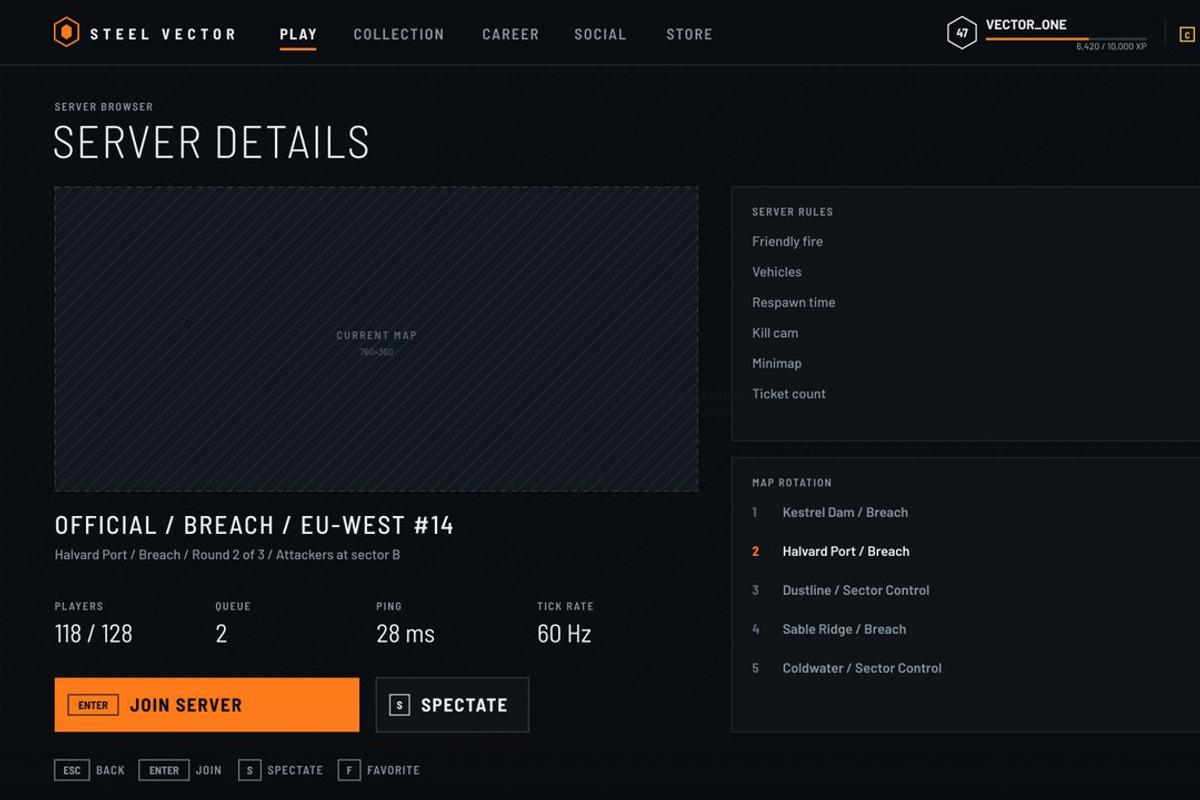Click the SERVER BROWSER breadcrumb
The height and width of the screenshot is (800, 1200).
tap(104, 107)
